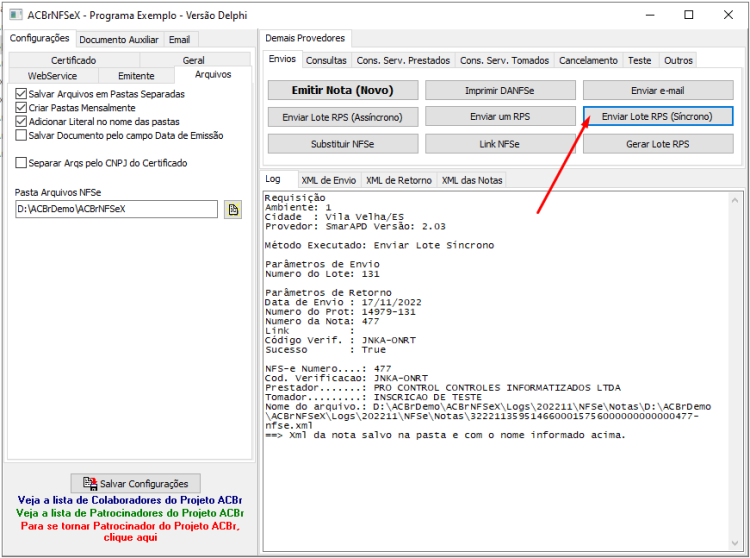Click the folder browse icon beside Pasta Arquivos NFSe
The image size is (750, 558).
[233, 209]
